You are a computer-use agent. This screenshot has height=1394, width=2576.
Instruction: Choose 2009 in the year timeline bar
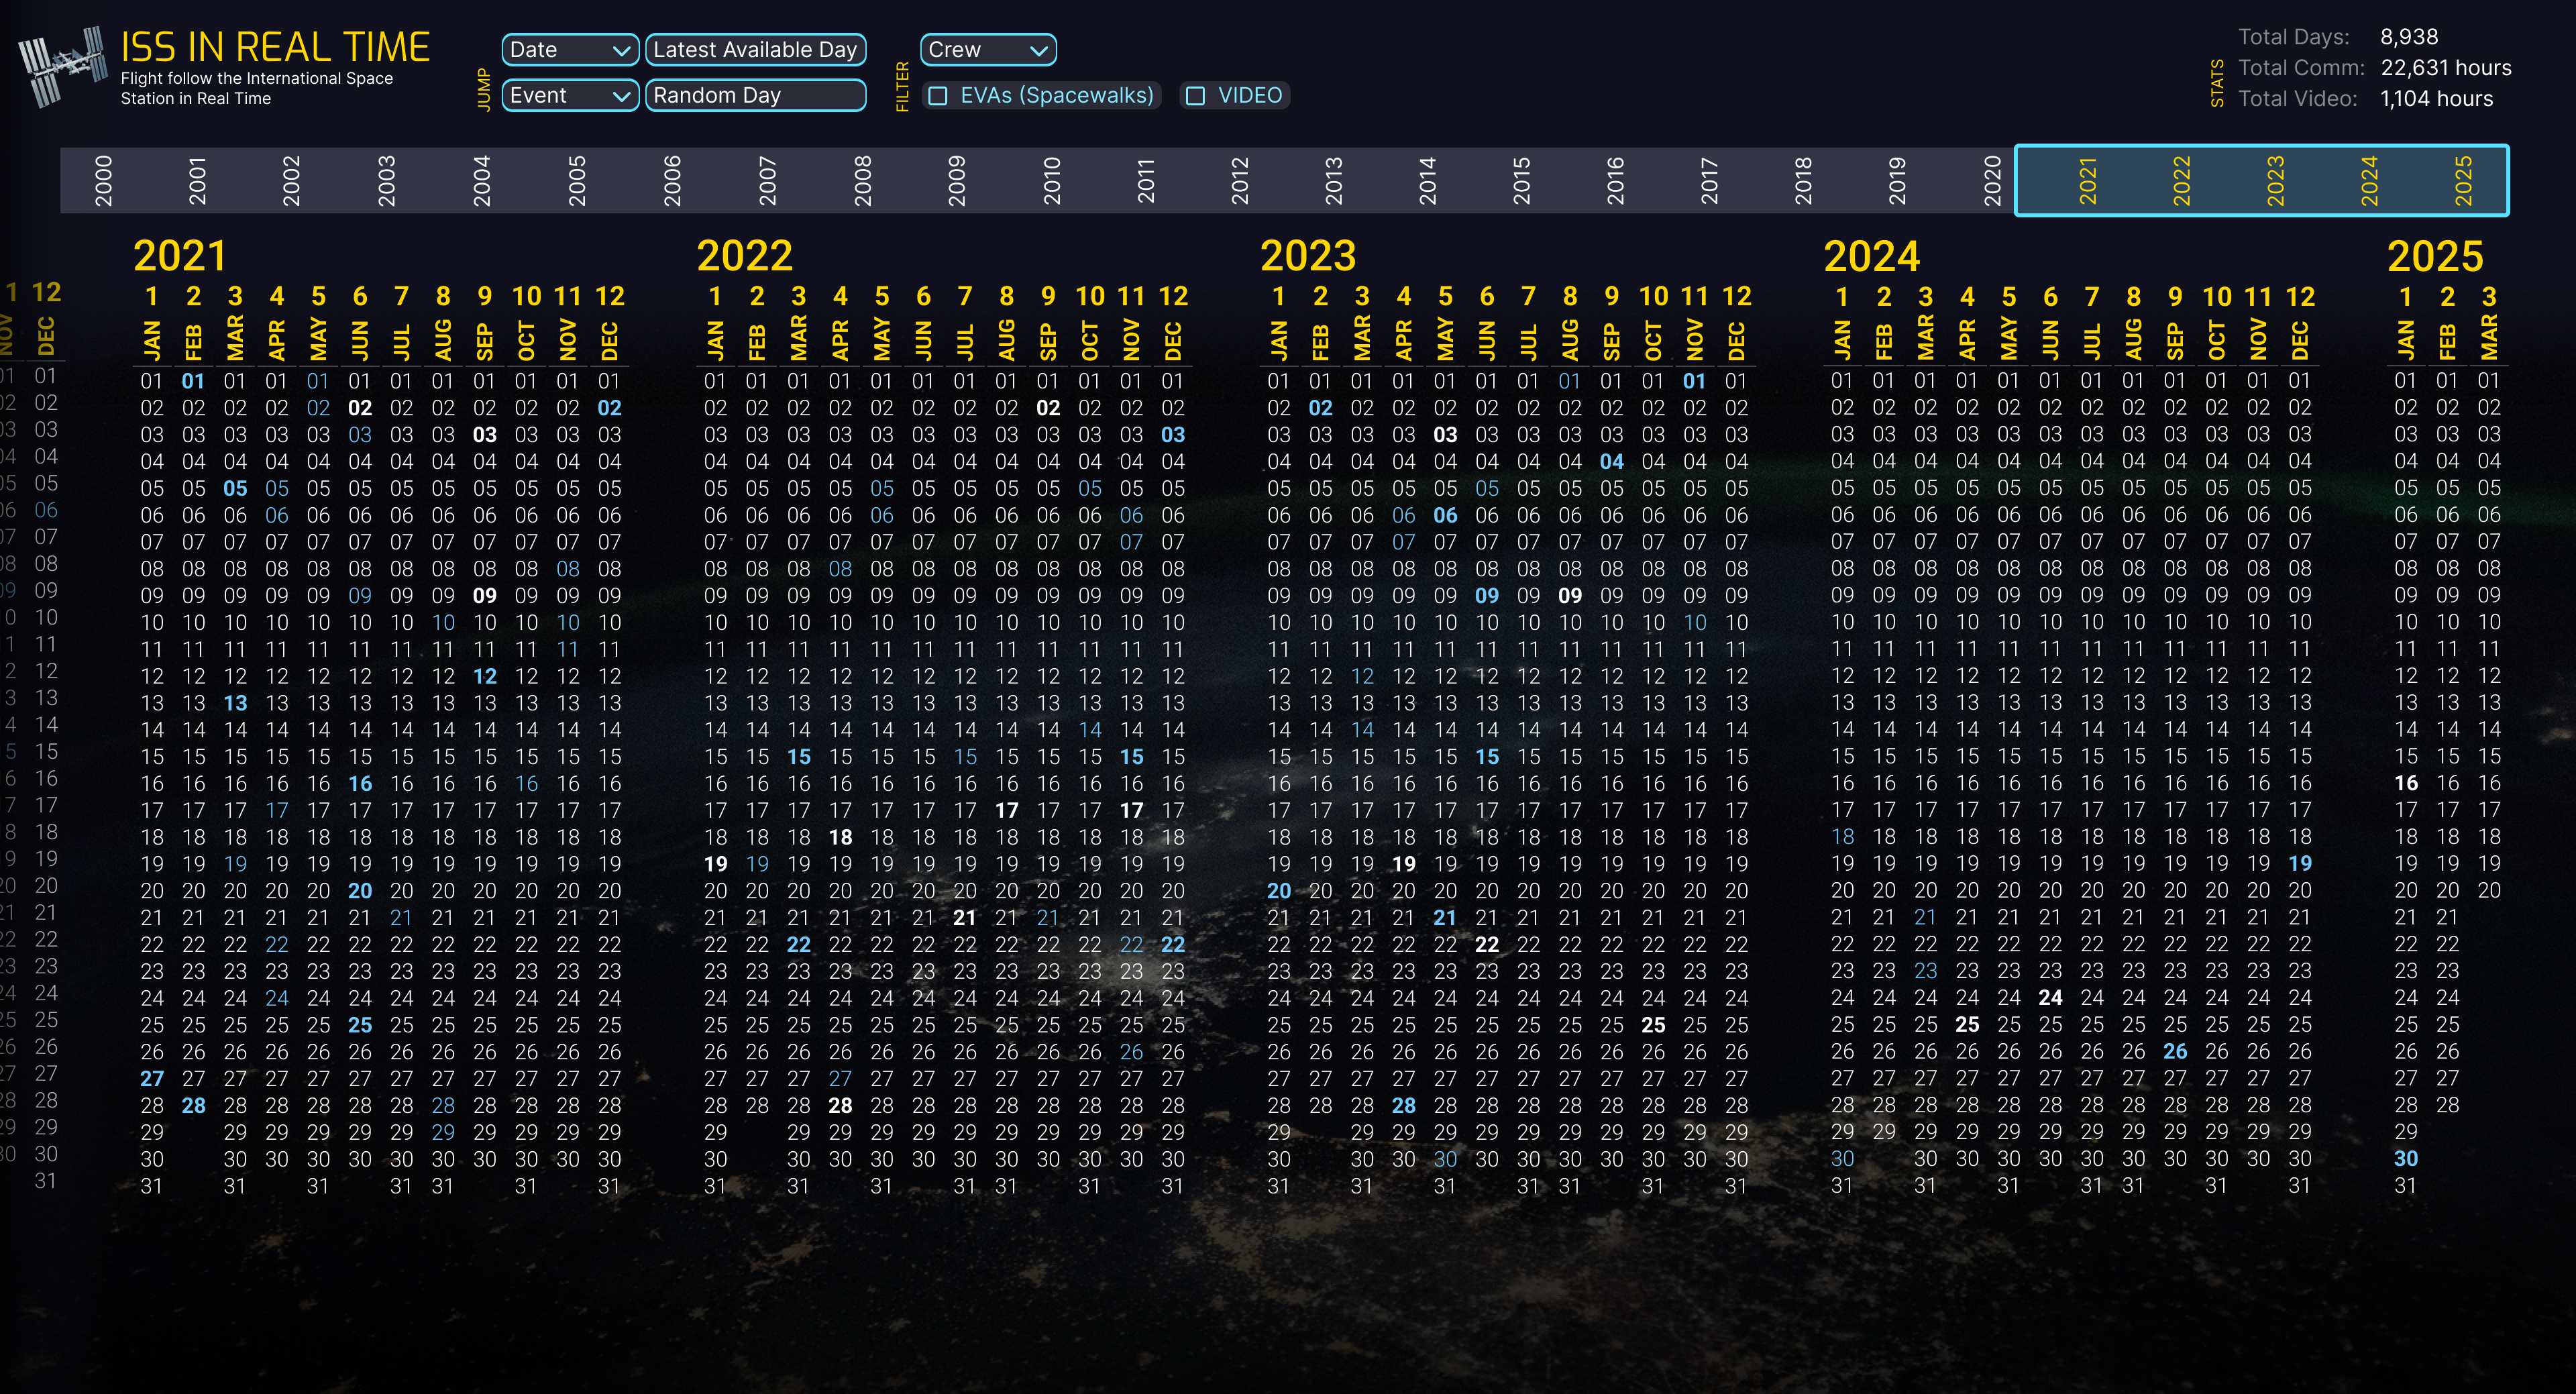(956, 181)
